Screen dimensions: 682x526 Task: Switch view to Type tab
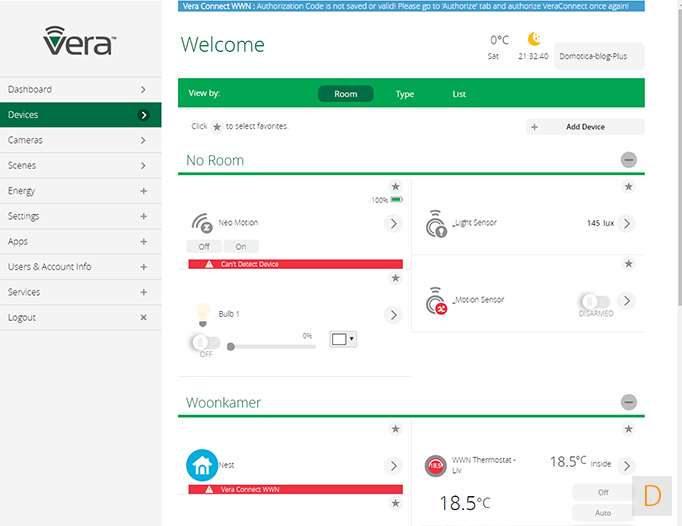click(405, 94)
